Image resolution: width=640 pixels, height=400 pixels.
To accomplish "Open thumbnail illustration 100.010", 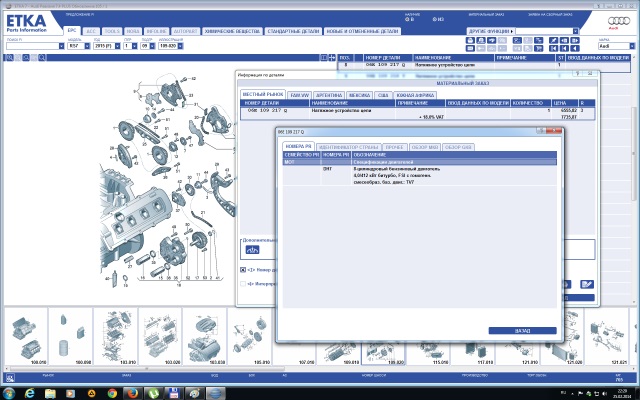I will pyautogui.click(x=25, y=336).
